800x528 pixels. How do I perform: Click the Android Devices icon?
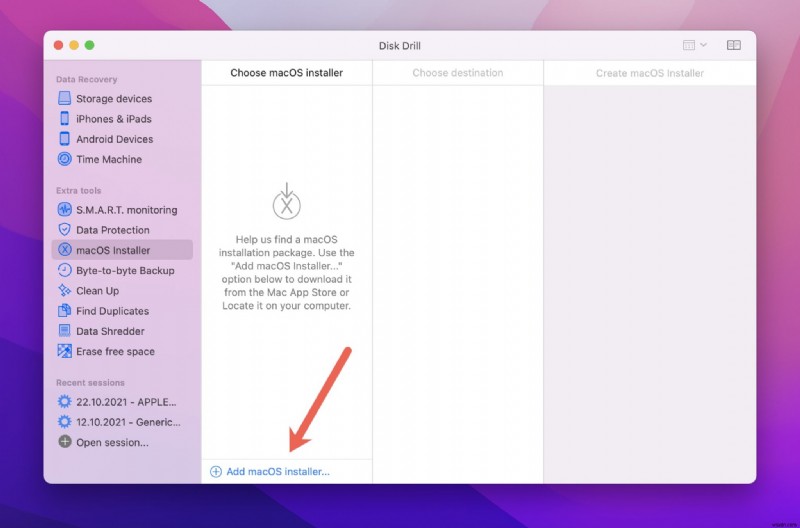click(x=64, y=139)
